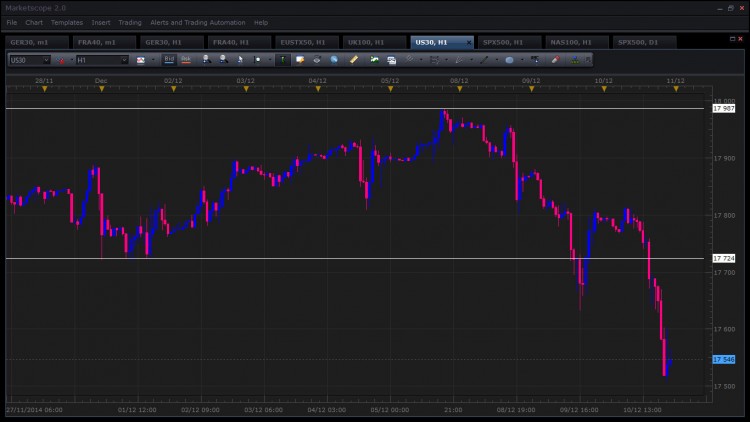The width and height of the screenshot is (750, 422).
Task: Click the crosshair mode icon
Action: 257,60
